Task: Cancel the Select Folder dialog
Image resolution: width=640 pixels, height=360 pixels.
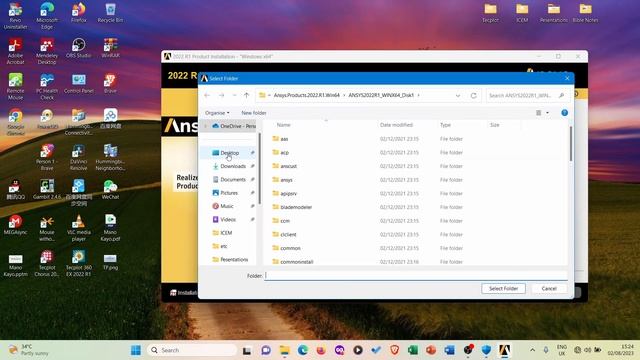Action: click(x=549, y=289)
